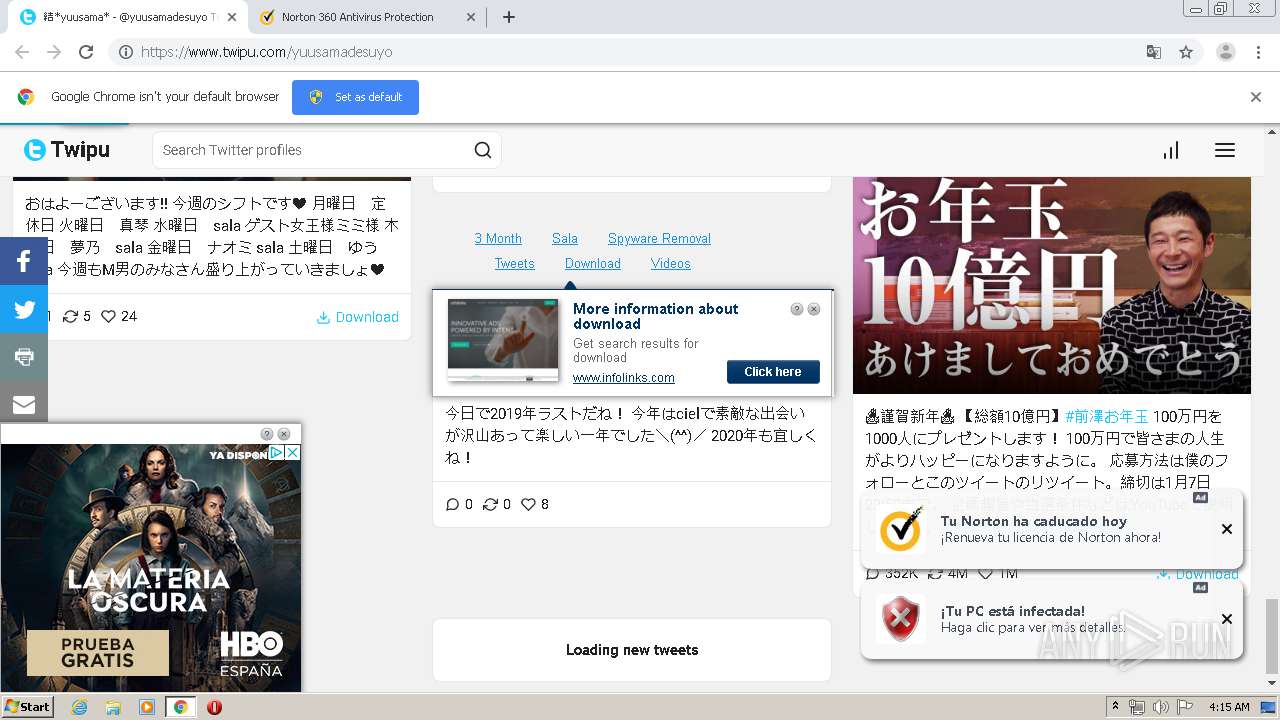Open the statistics bar chart icon

point(1171,150)
